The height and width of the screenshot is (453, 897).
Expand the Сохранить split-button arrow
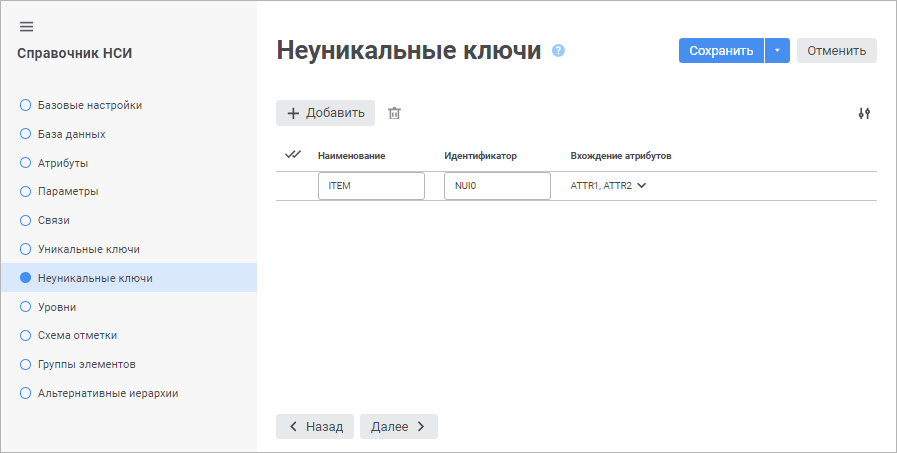(x=777, y=51)
